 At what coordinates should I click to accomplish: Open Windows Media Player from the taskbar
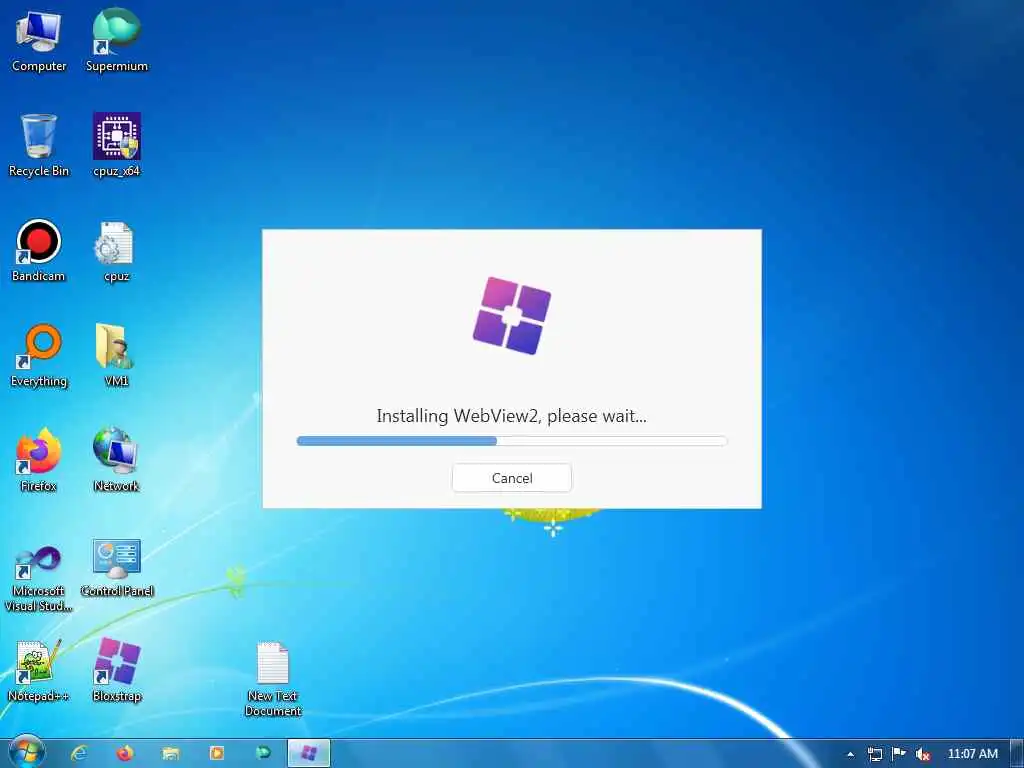point(216,754)
